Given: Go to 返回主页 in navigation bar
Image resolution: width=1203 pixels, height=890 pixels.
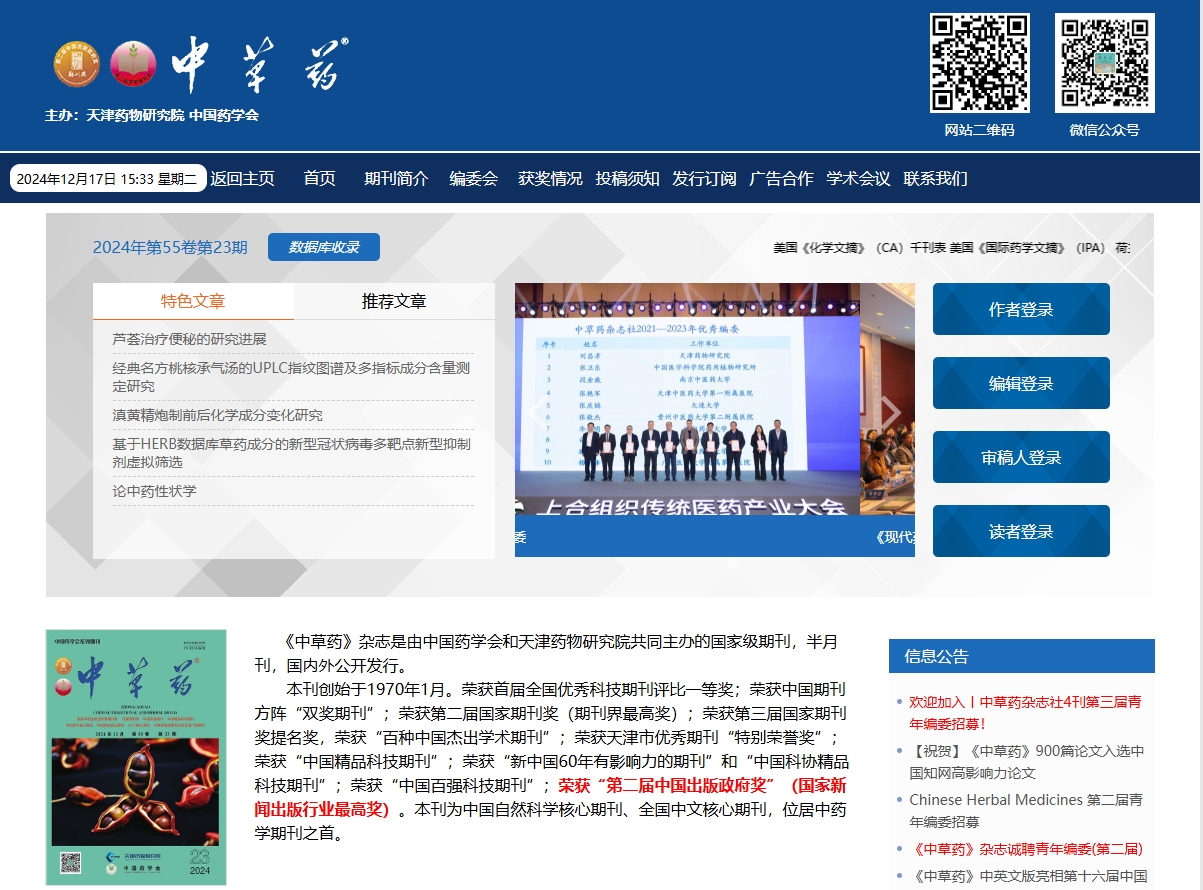Looking at the screenshot, I should [x=243, y=178].
